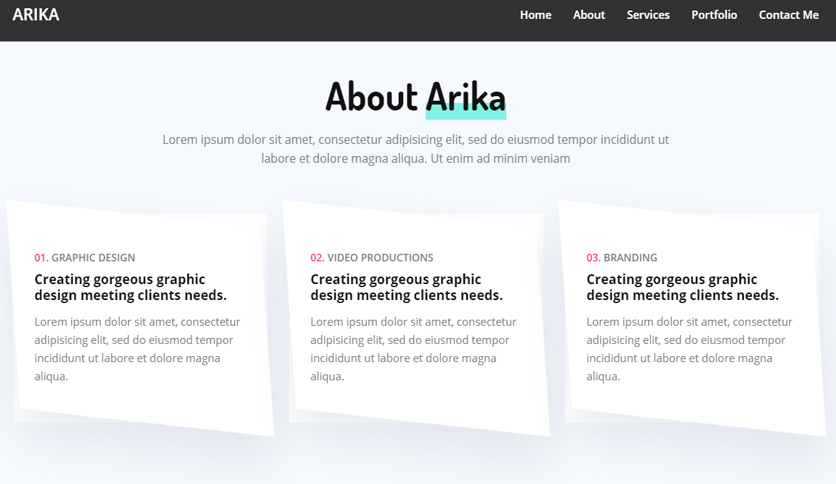
Task: Click the "About Arika" heading
Action: [415, 97]
